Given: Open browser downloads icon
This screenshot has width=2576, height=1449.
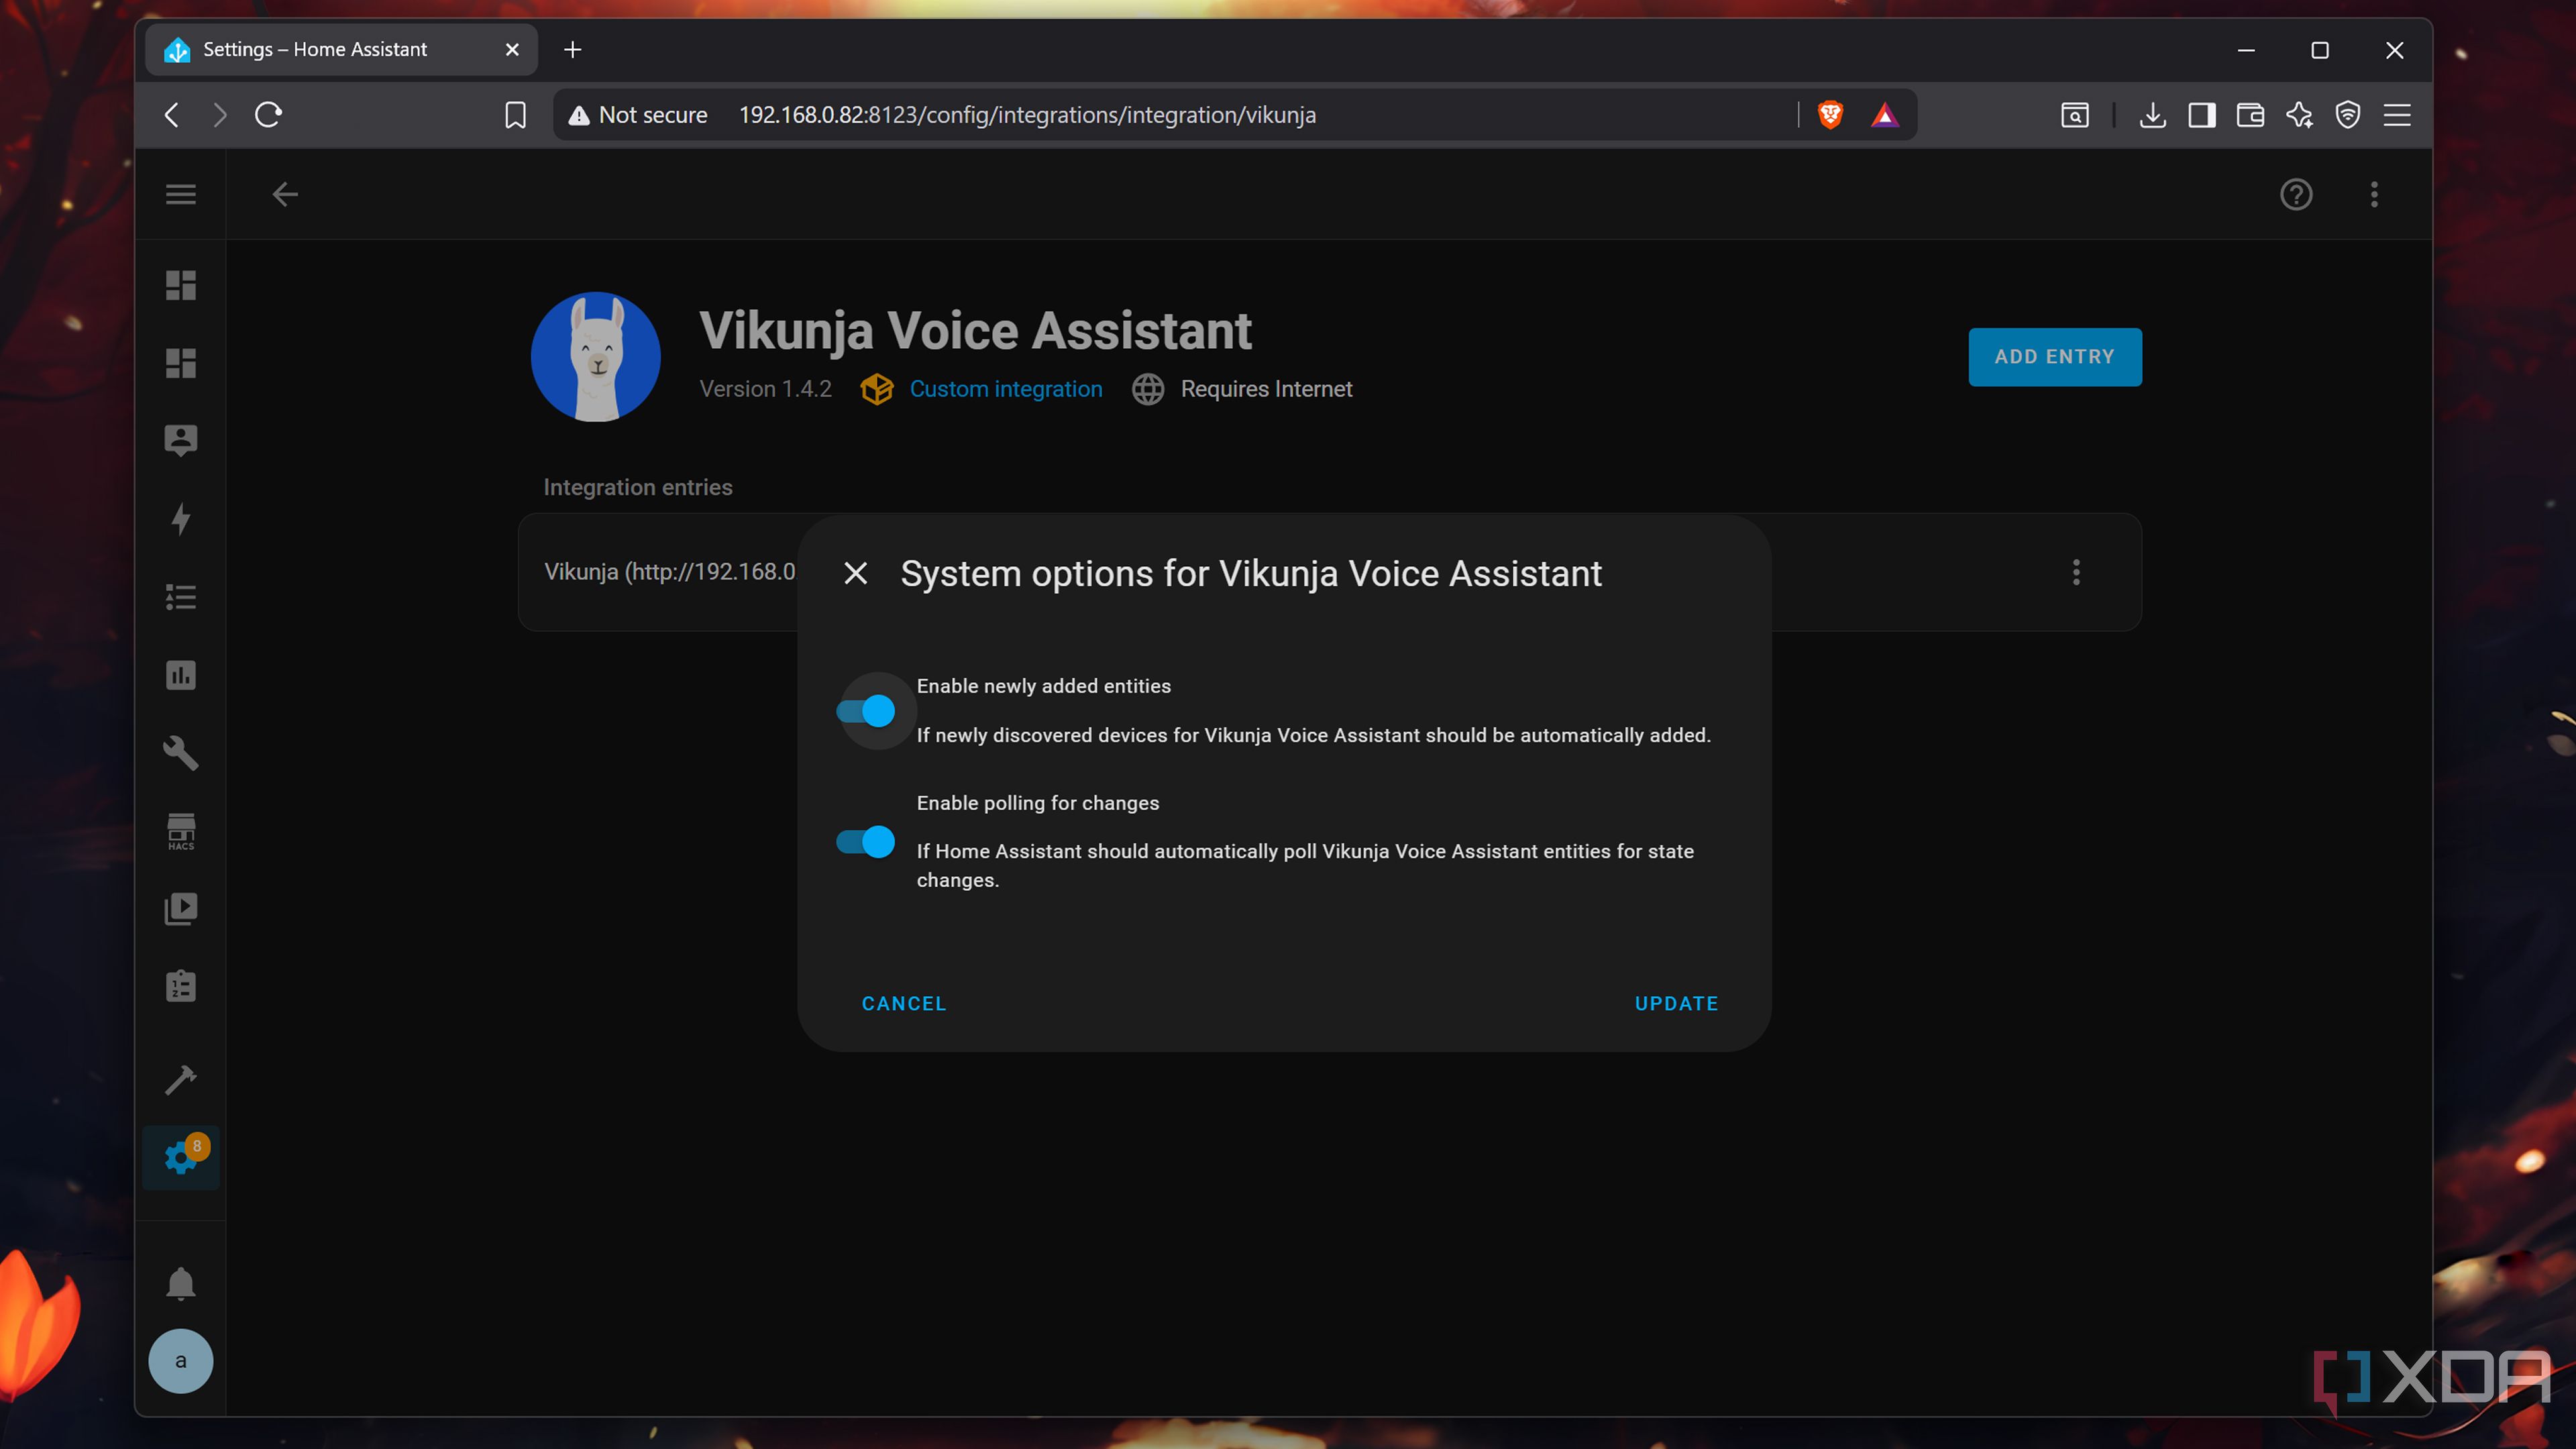Looking at the screenshot, I should coord(2153,115).
